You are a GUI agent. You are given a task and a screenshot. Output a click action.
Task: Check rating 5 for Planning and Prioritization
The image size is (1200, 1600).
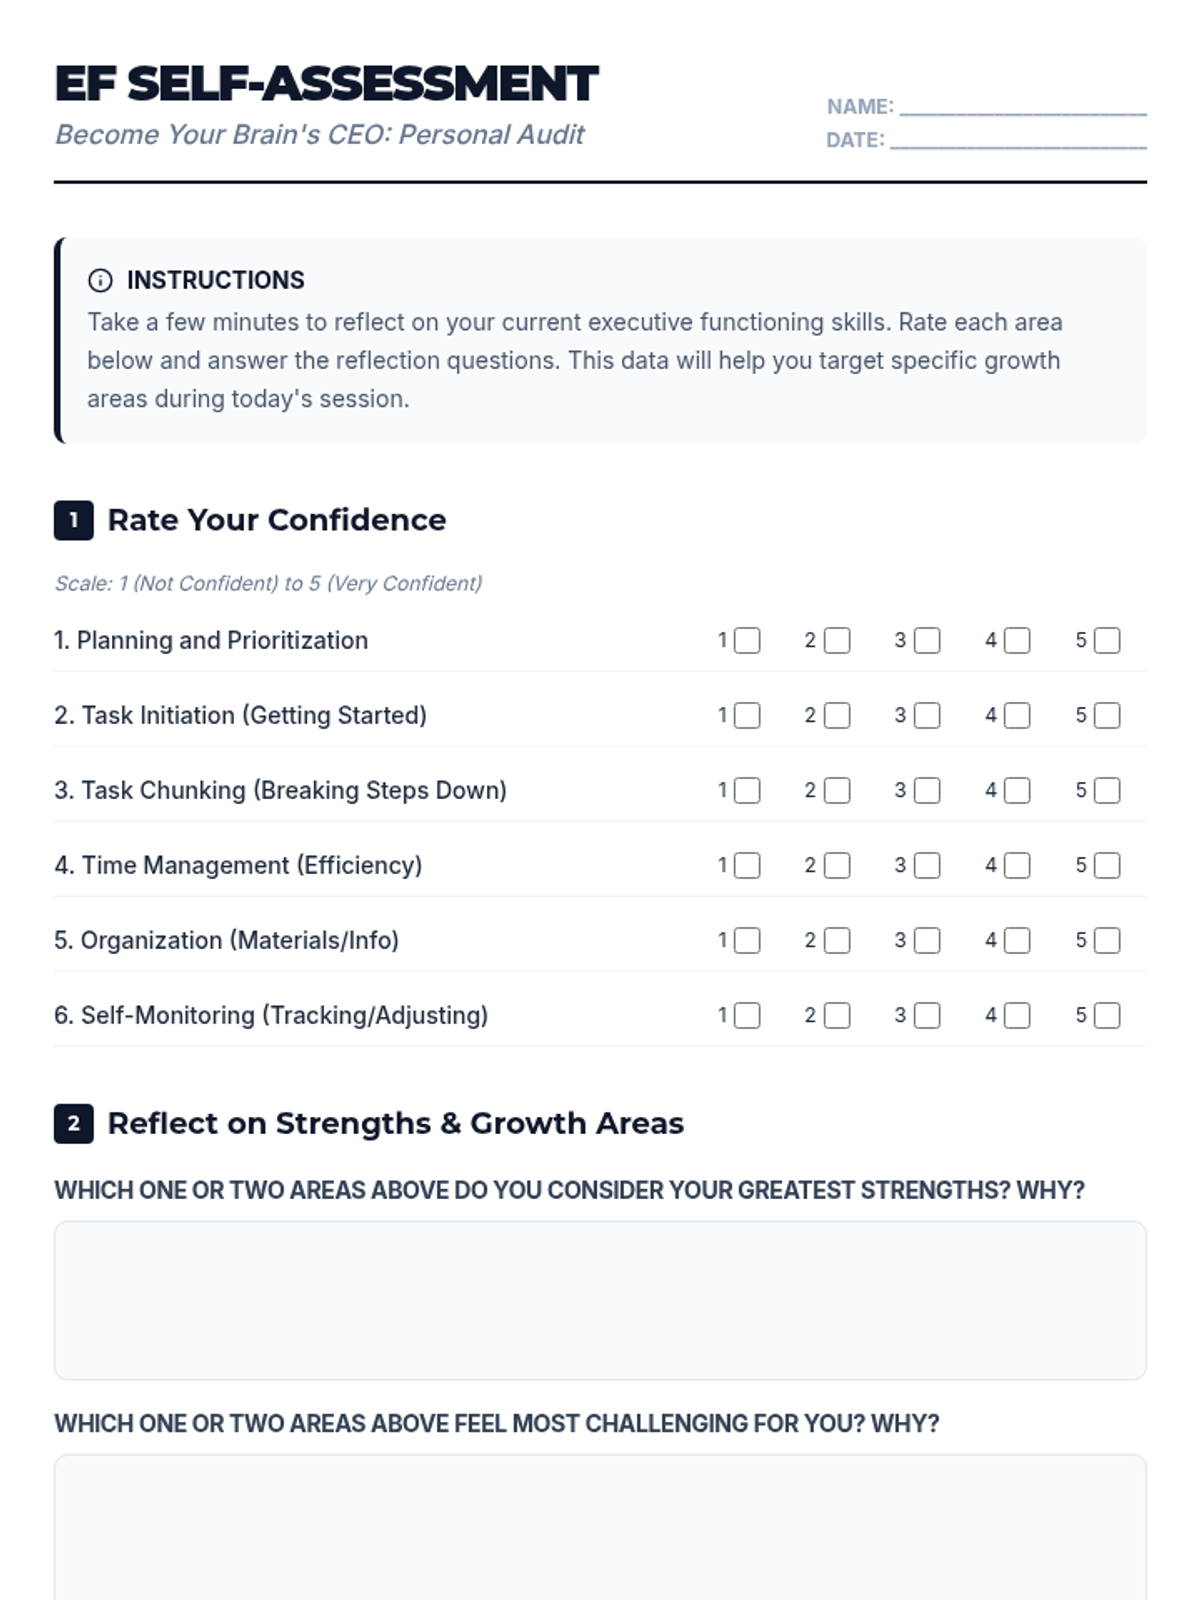click(1107, 640)
